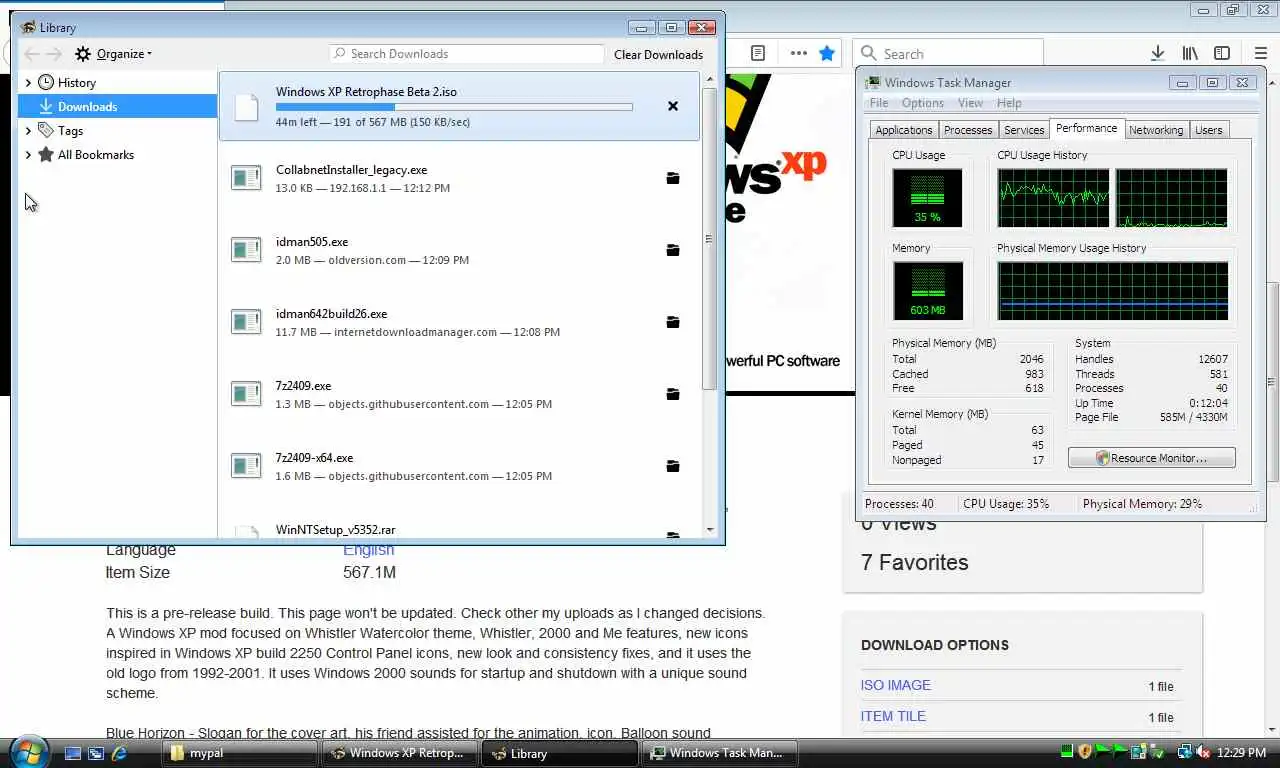
Task: Switch to Services tab
Action: pyautogui.click(x=1024, y=130)
